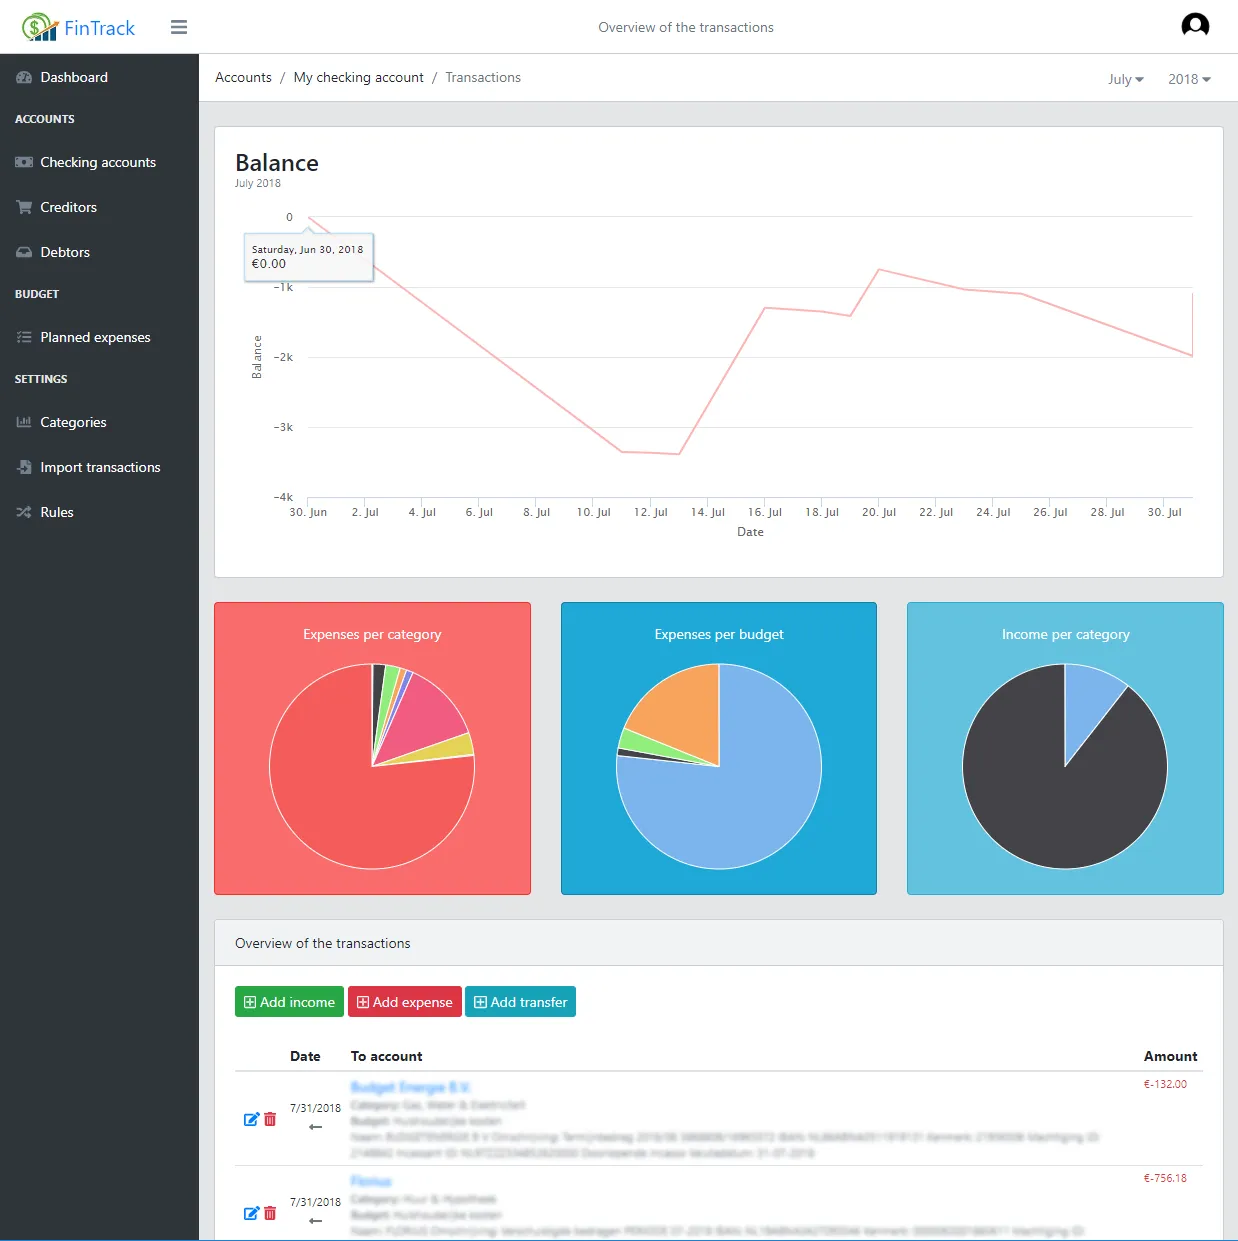Go to Accounts in the breadcrumb
This screenshot has height=1241, width=1238.
[243, 77]
